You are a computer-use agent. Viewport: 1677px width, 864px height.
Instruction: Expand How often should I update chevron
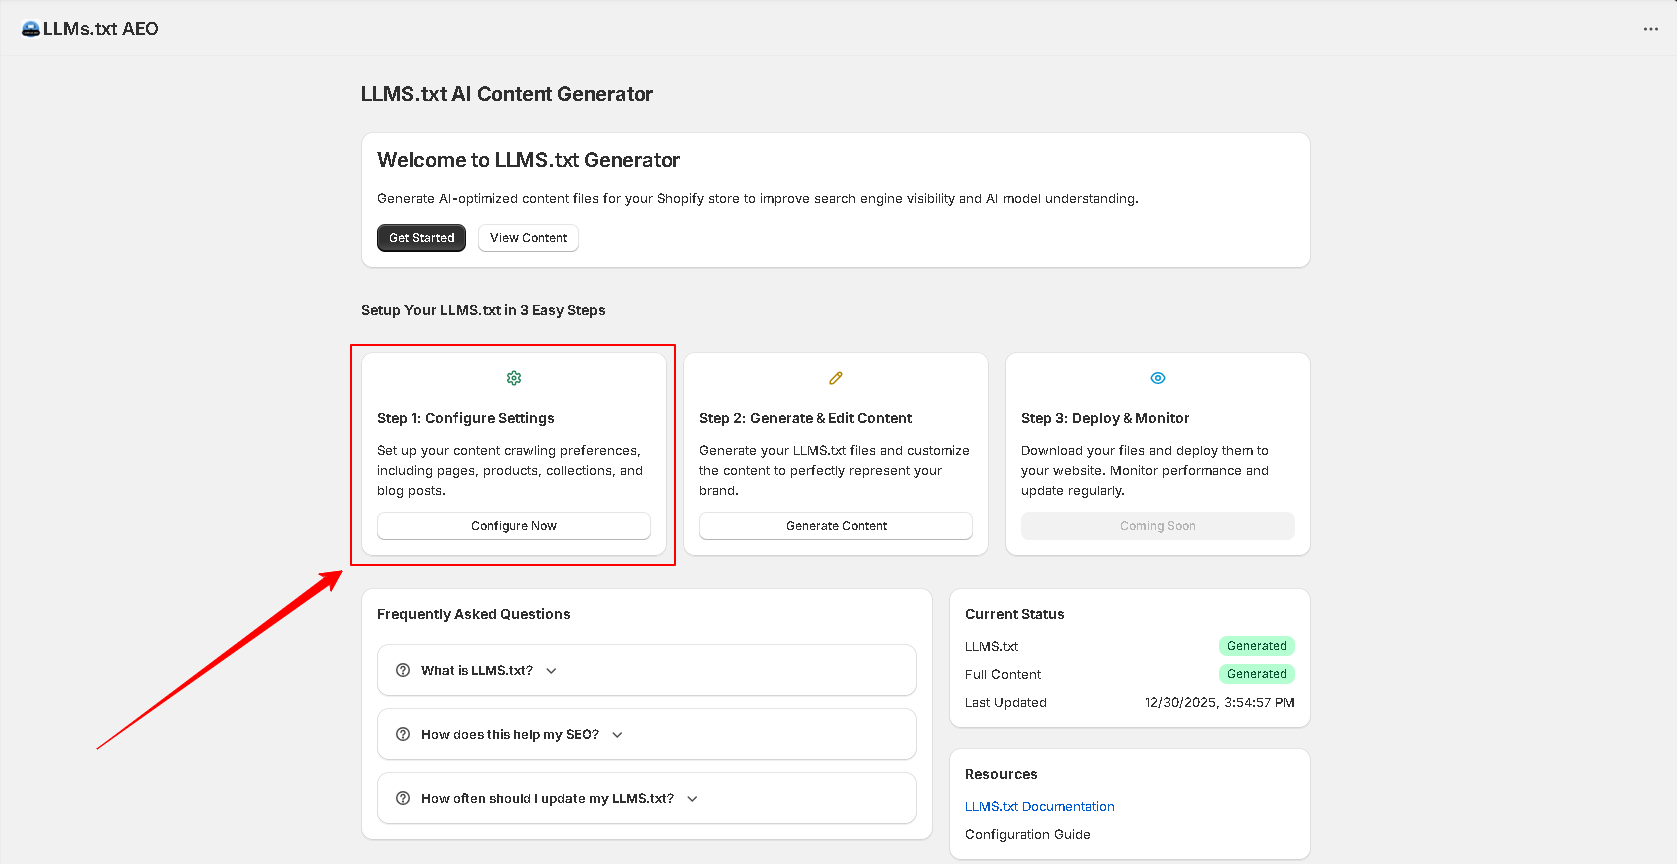(x=692, y=799)
